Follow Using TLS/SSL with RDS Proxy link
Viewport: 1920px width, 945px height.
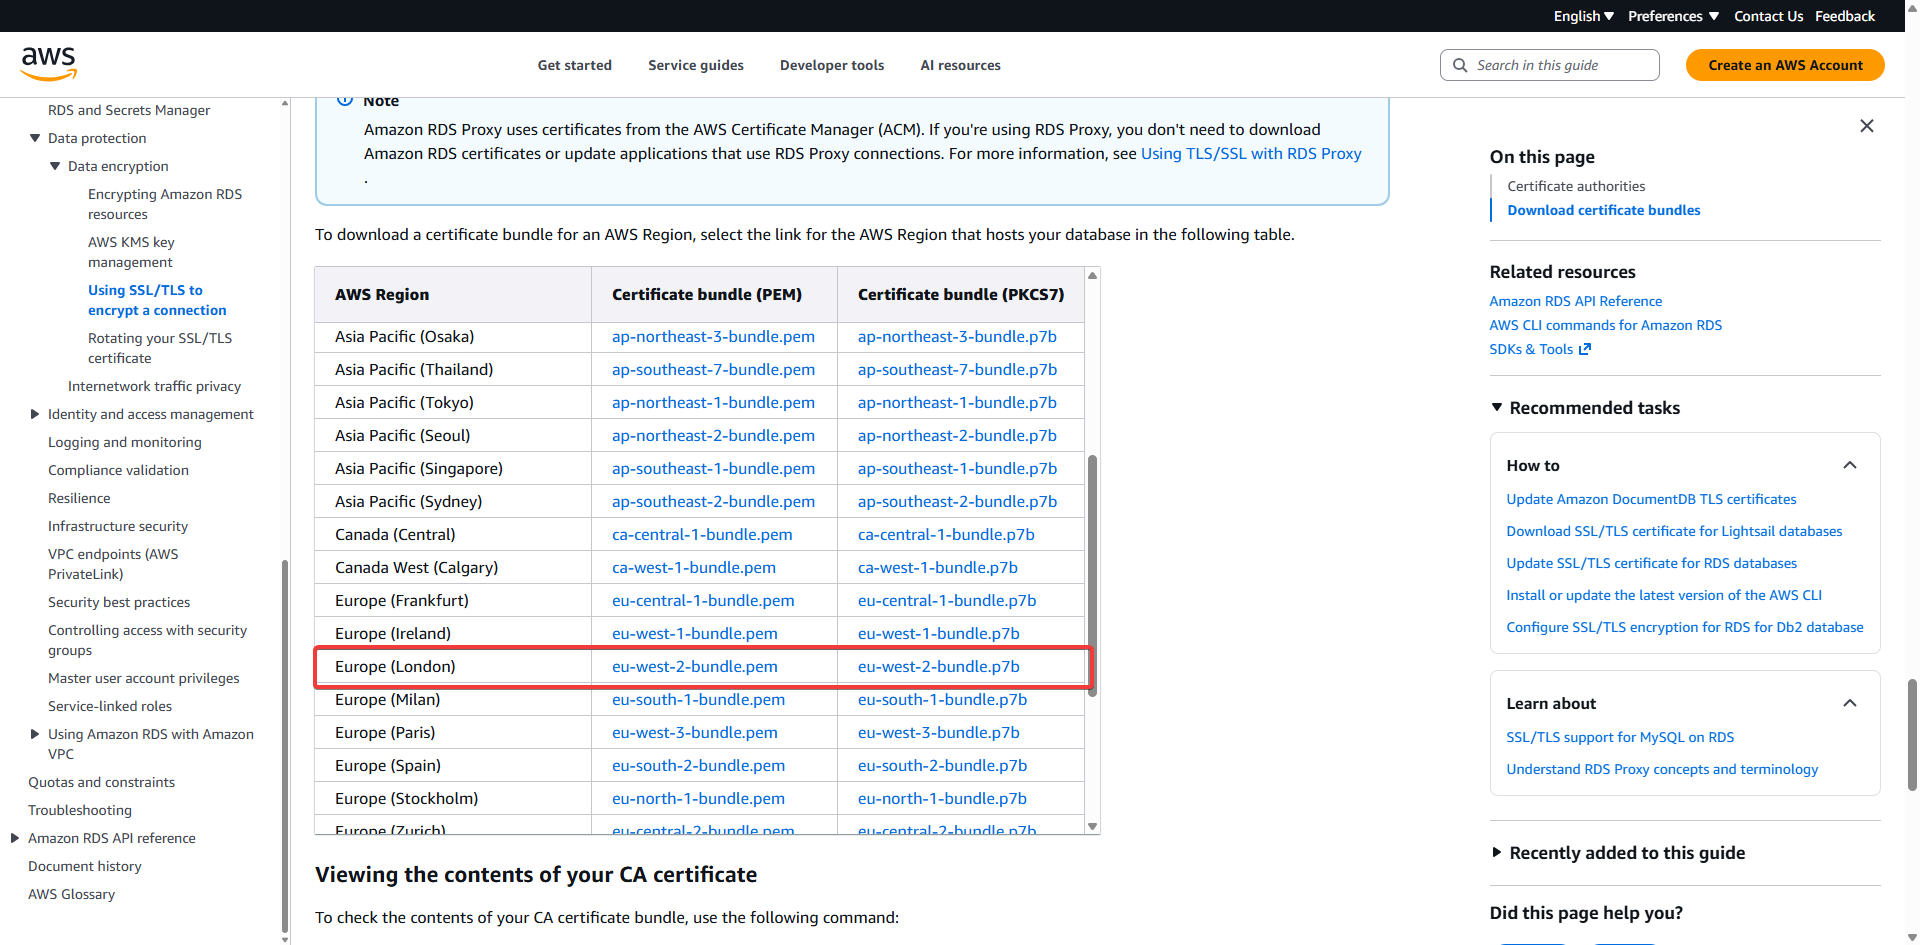1251,154
